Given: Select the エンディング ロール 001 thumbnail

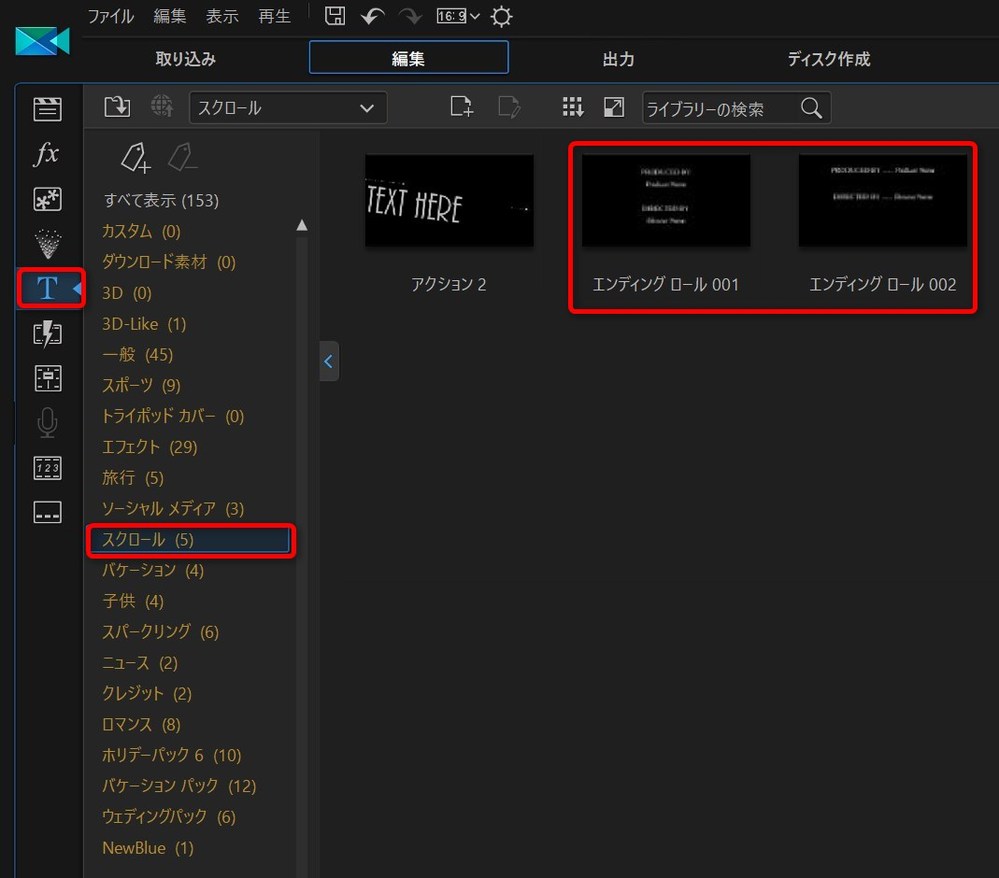Looking at the screenshot, I should [x=665, y=201].
